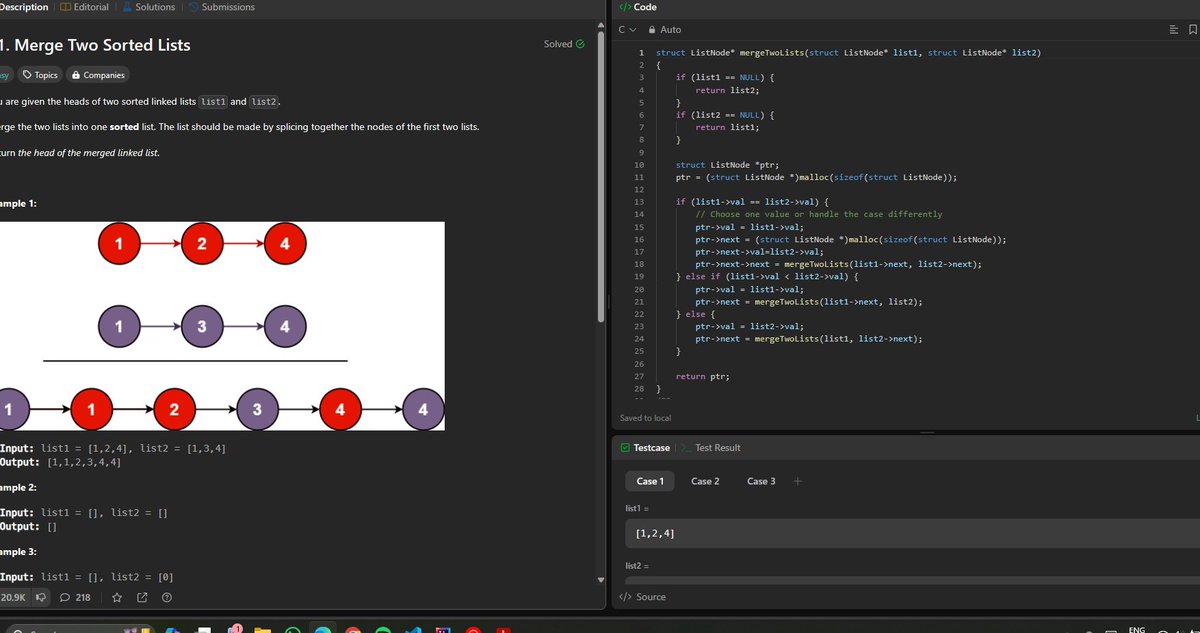Click code line 11 with ptr malloc
The height and width of the screenshot is (633, 1200).
point(816,176)
